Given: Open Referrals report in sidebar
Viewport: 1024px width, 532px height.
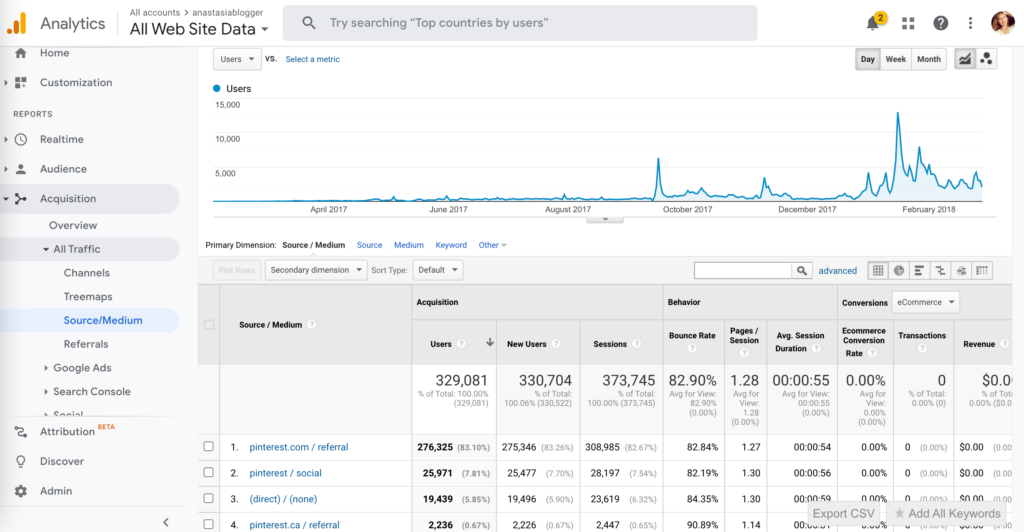Looking at the screenshot, I should [86, 344].
